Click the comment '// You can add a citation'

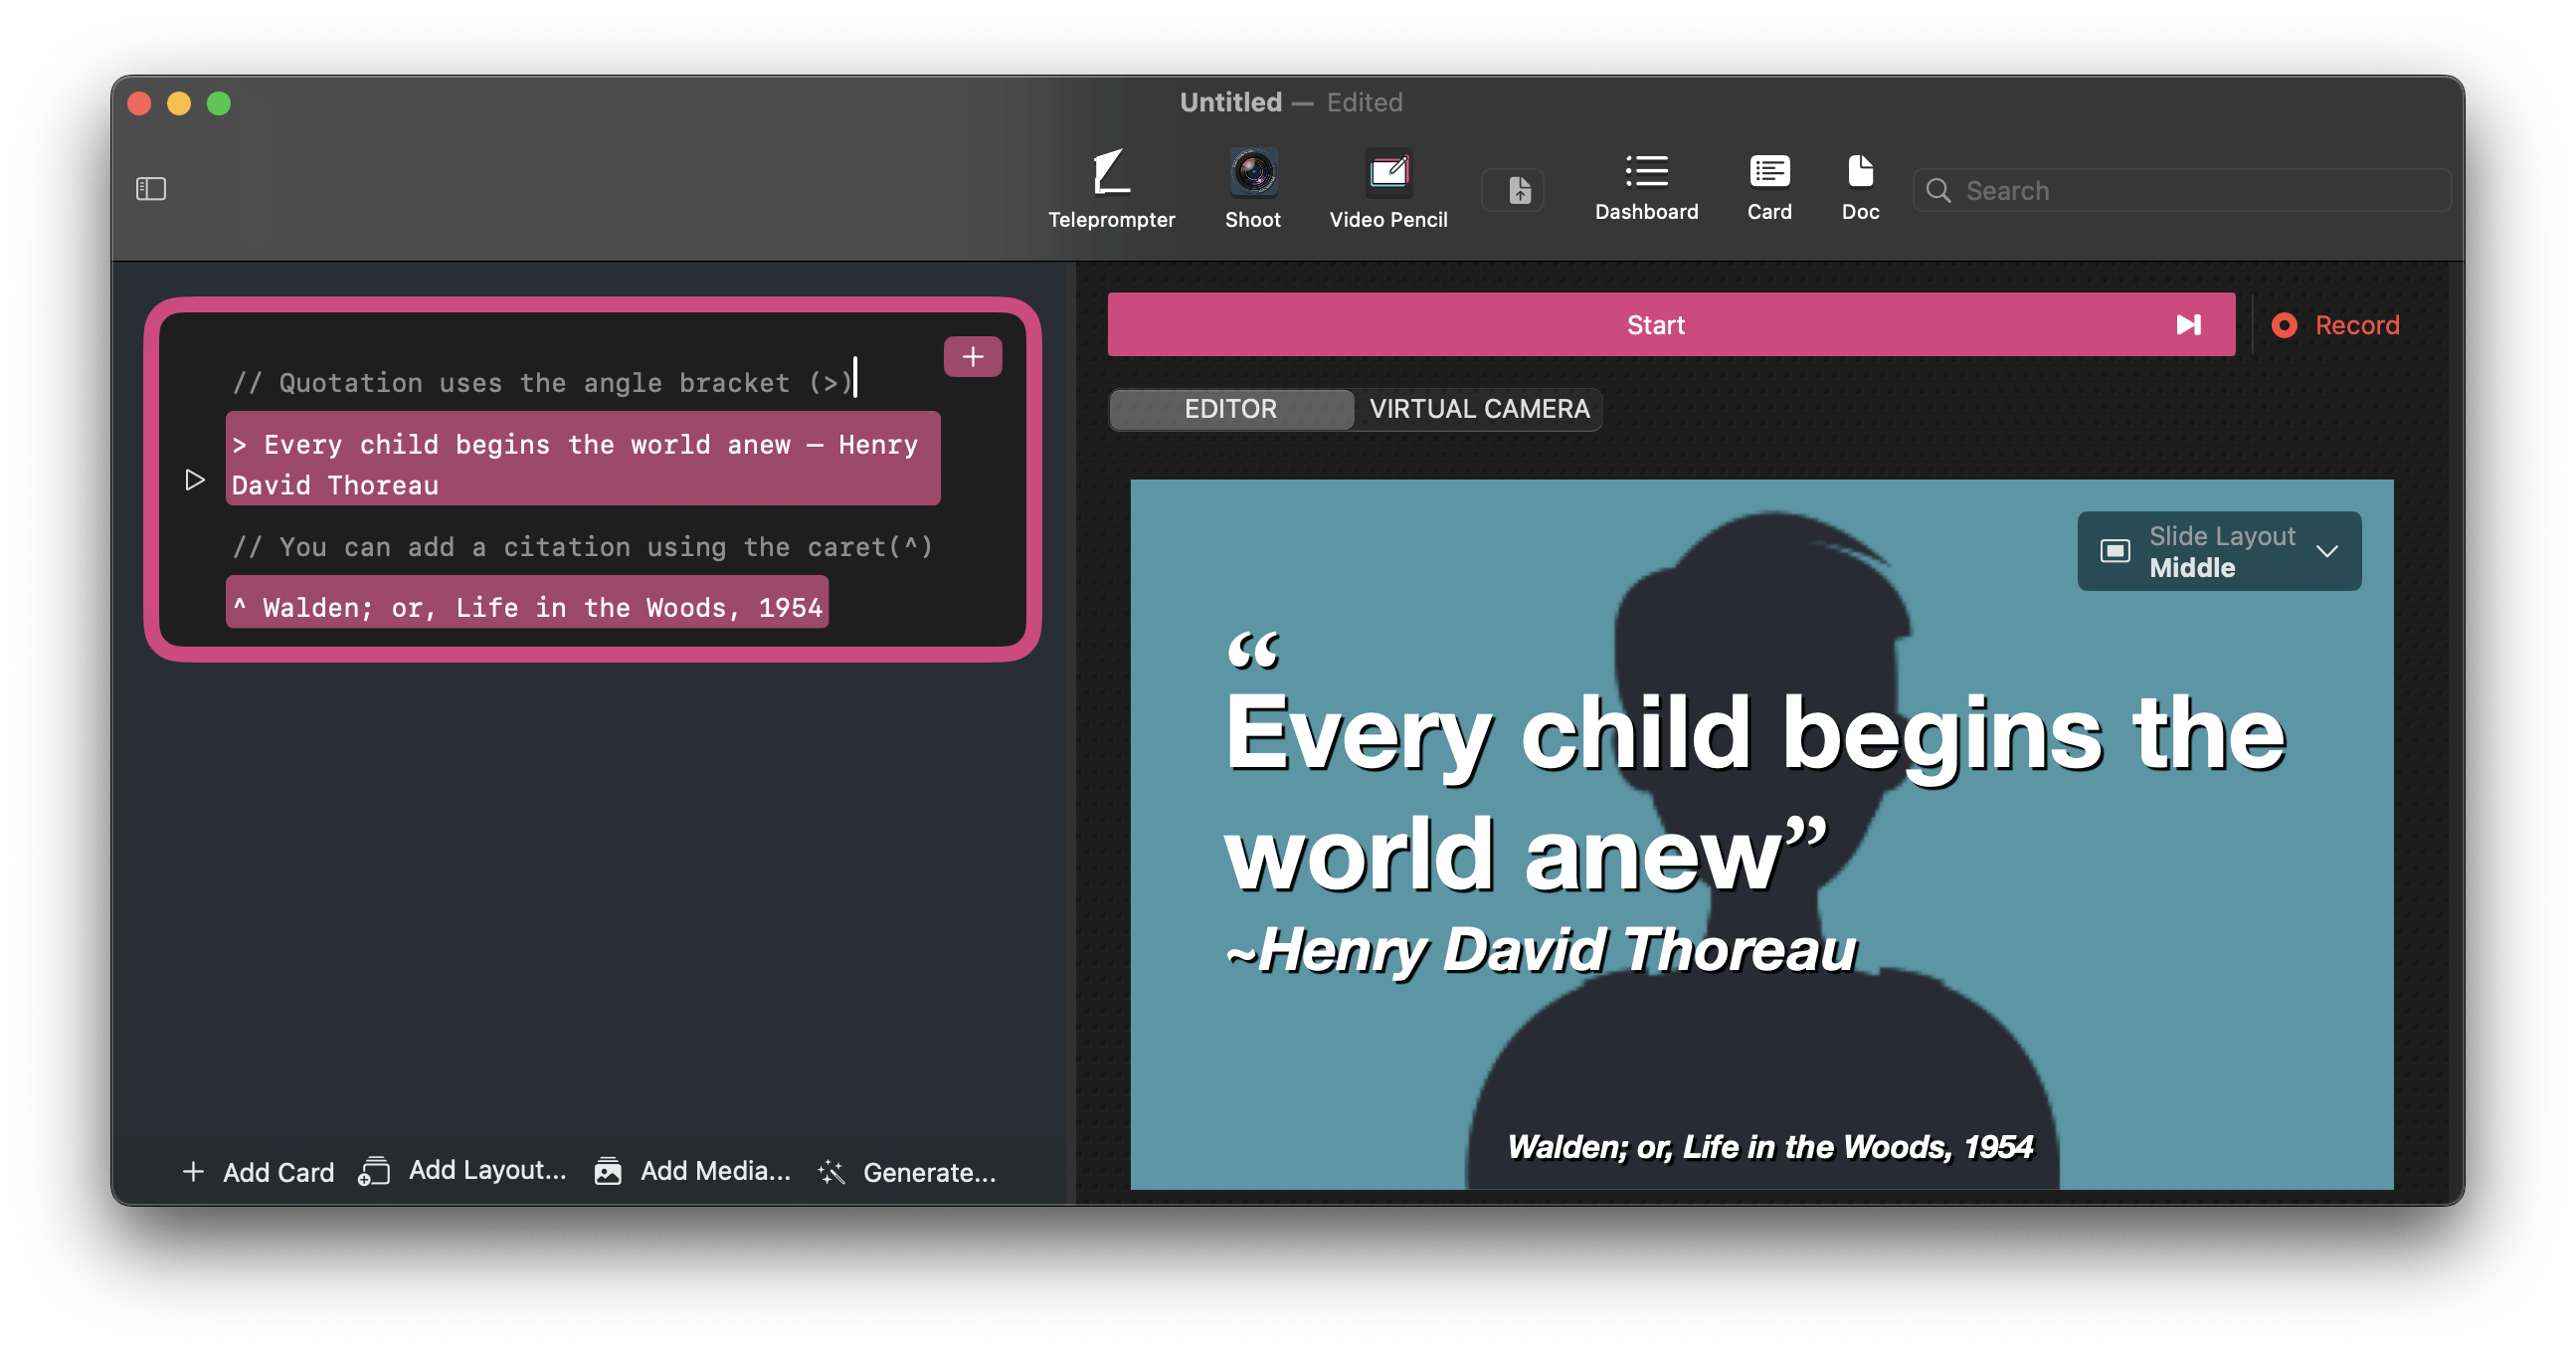pos(582,546)
